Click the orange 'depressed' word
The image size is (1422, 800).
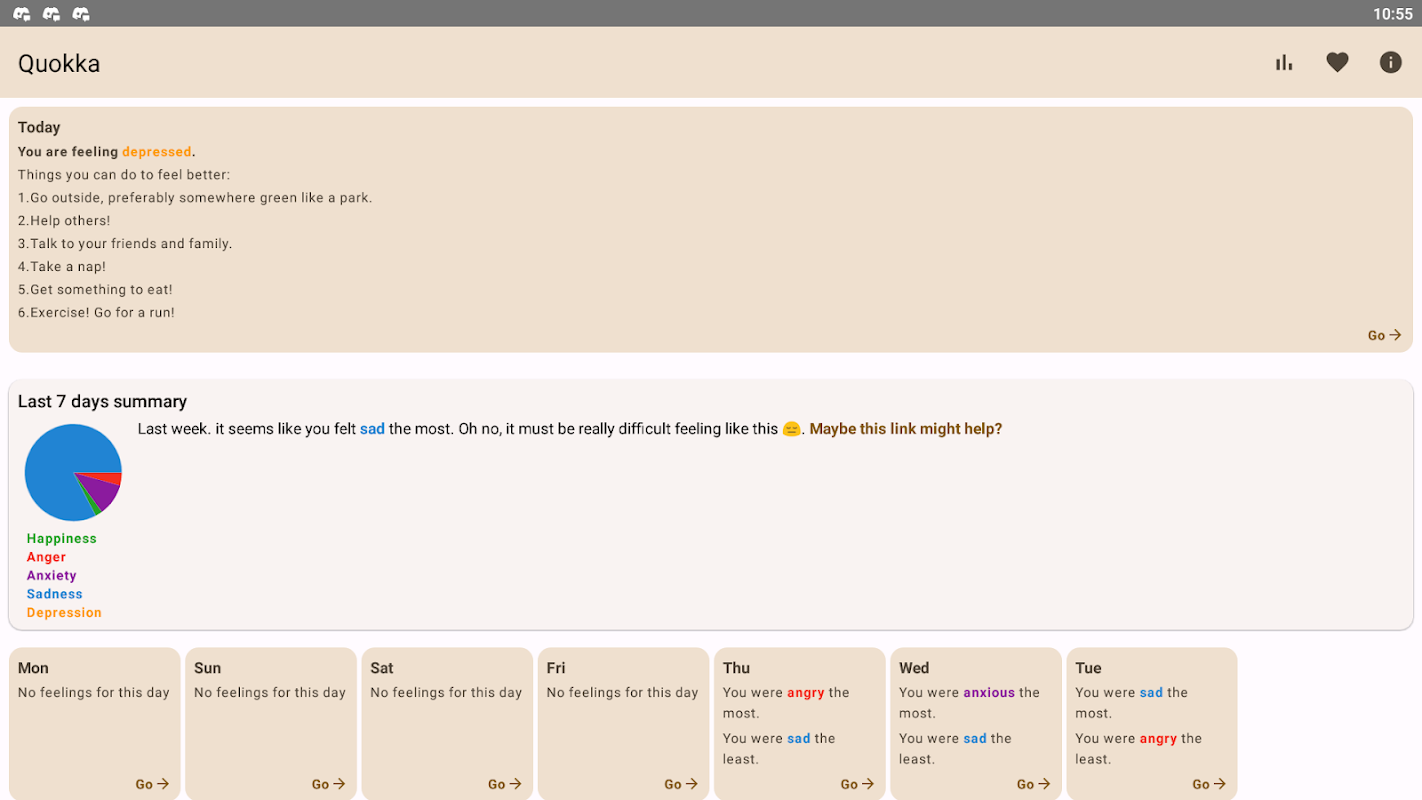pos(156,152)
